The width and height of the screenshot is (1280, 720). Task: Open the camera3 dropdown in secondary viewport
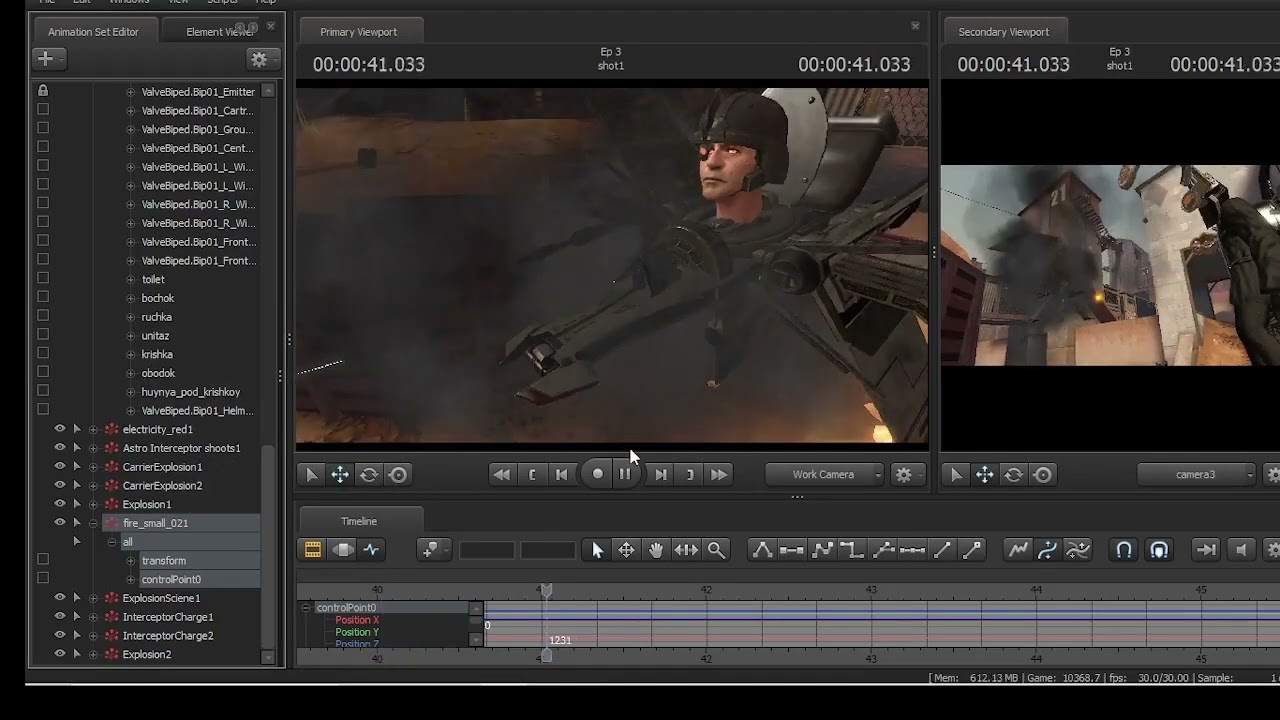tap(1196, 475)
